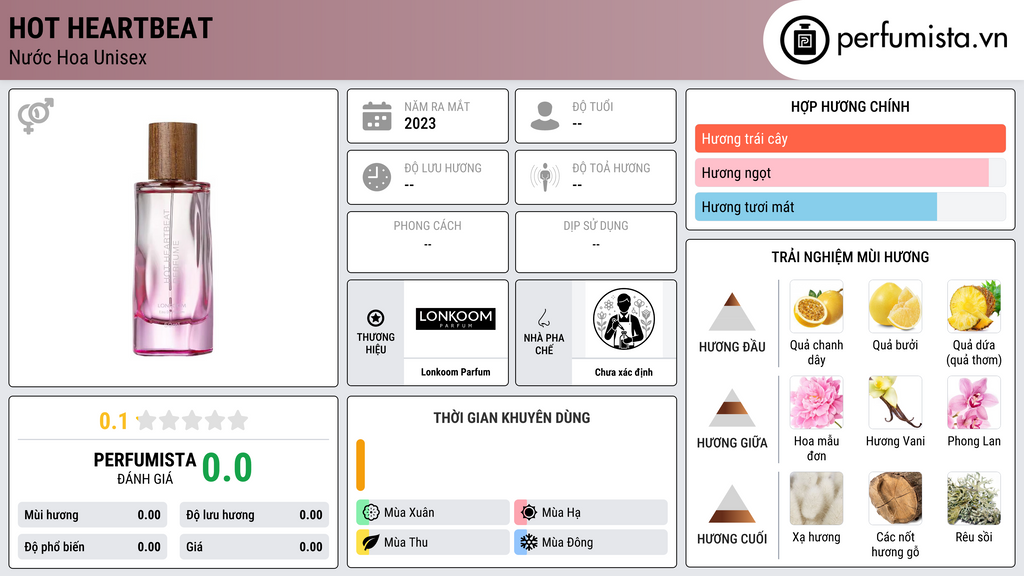Click the perfumista.vn site name text
This screenshot has width=1024, height=576.
[x=923, y=39]
